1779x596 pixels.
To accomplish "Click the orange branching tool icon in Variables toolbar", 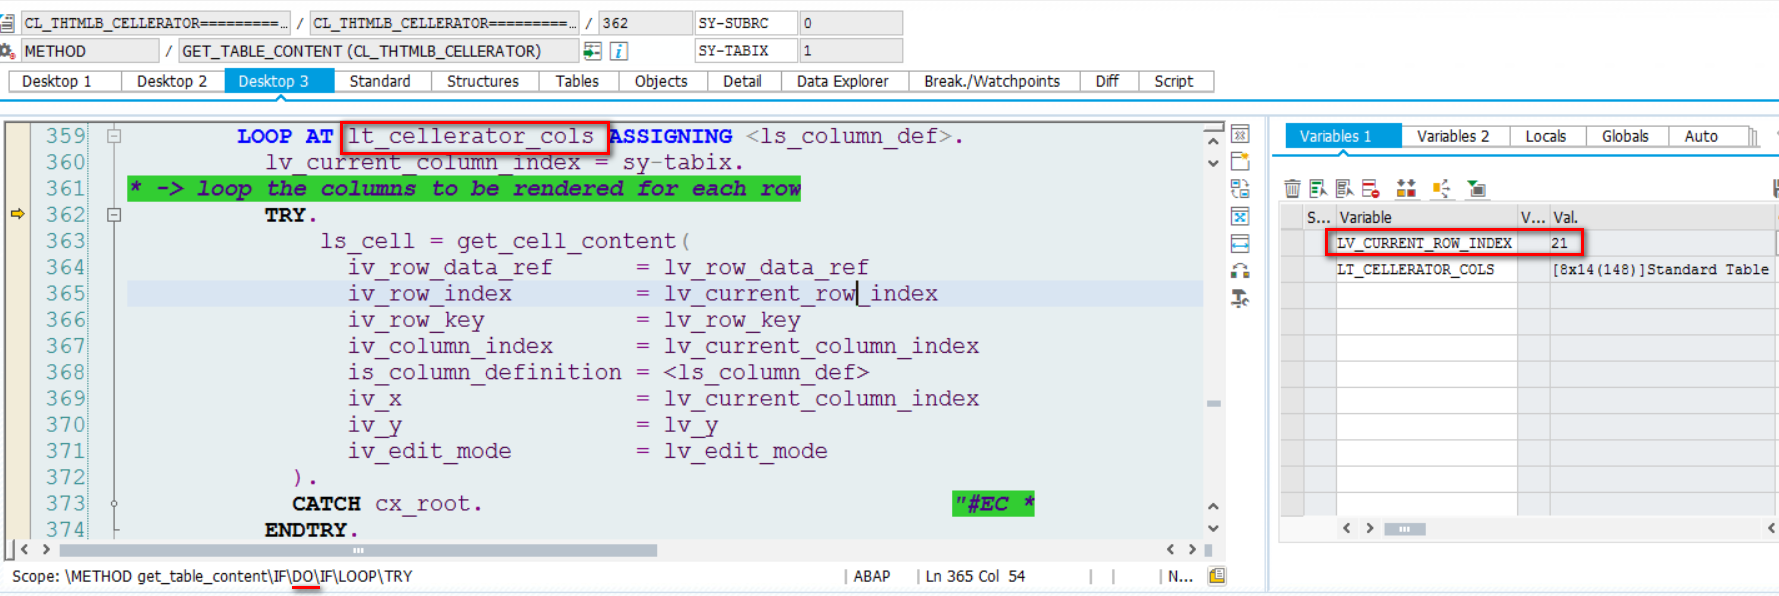I will pos(1441,188).
